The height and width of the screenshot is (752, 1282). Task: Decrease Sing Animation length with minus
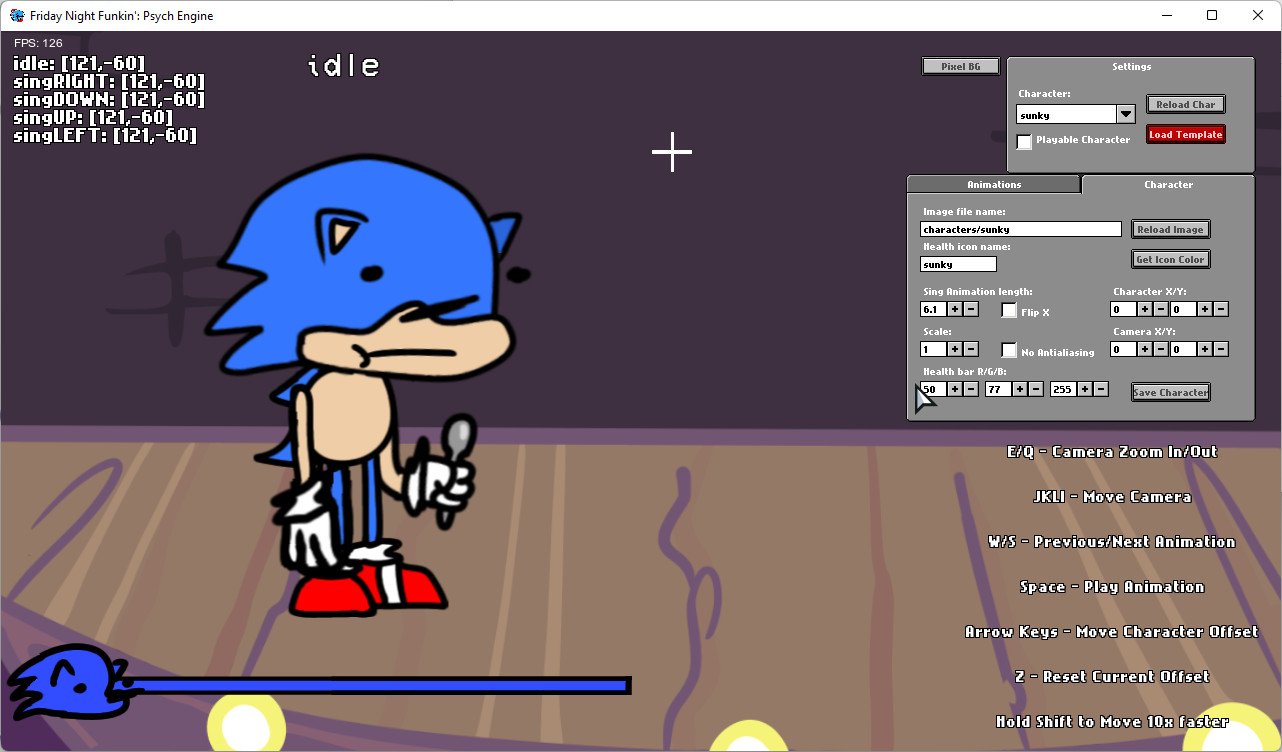click(x=971, y=309)
